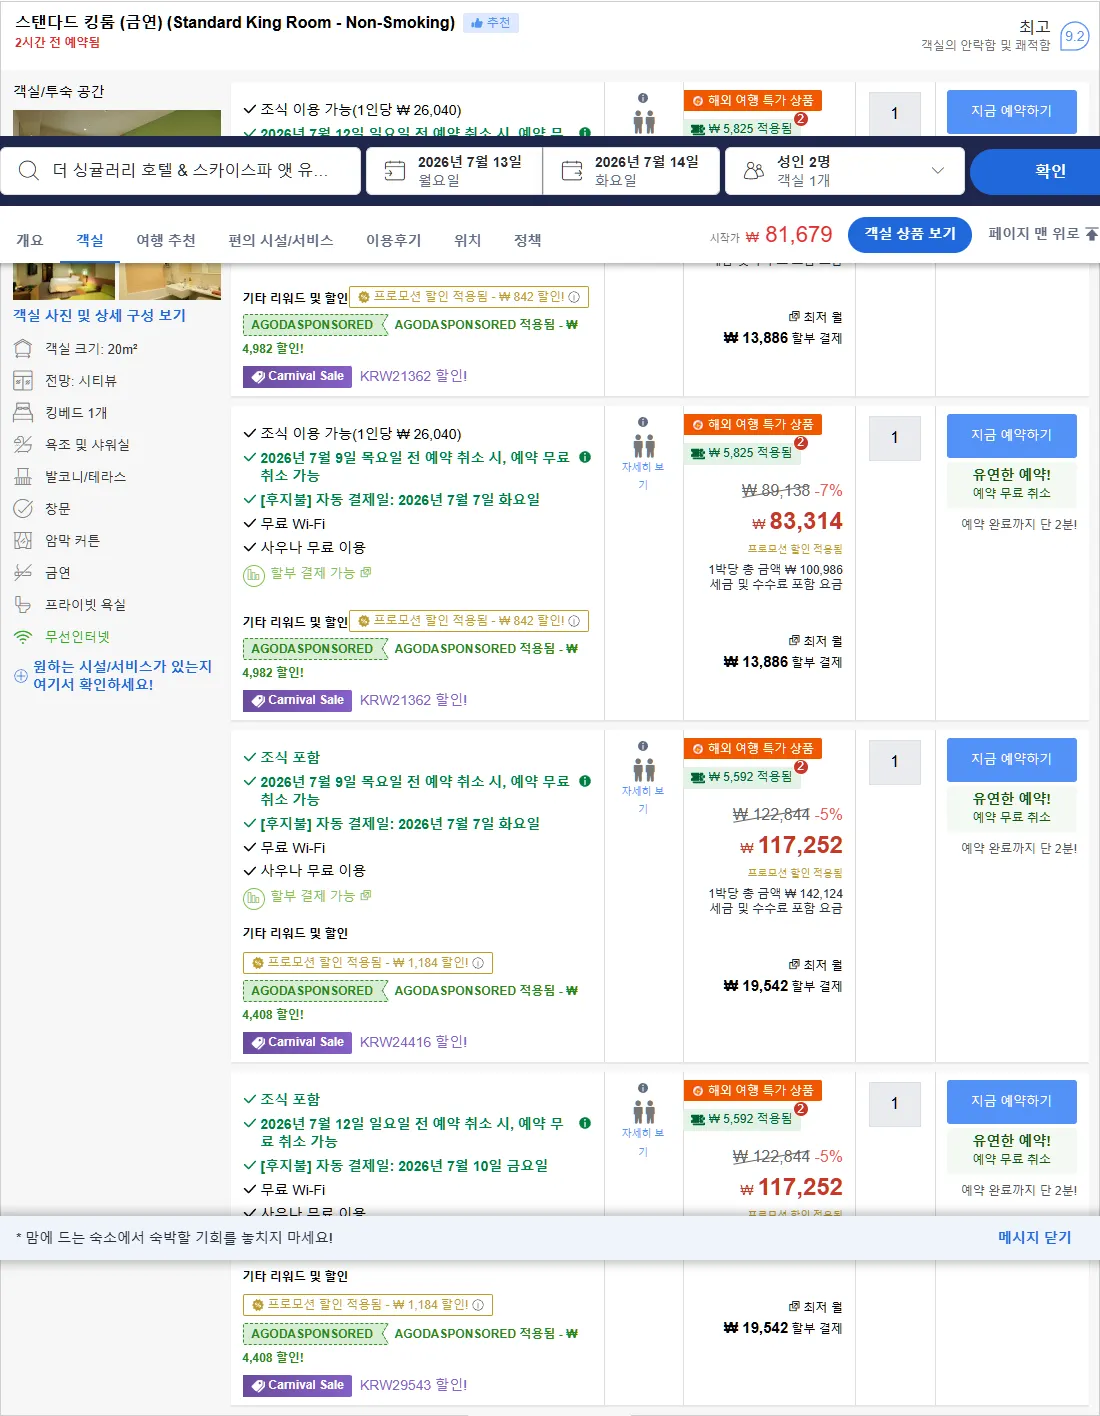Expand guests and rooms dropdown arrow
This screenshot has height=1416, width=1100.
coord(937,171)
